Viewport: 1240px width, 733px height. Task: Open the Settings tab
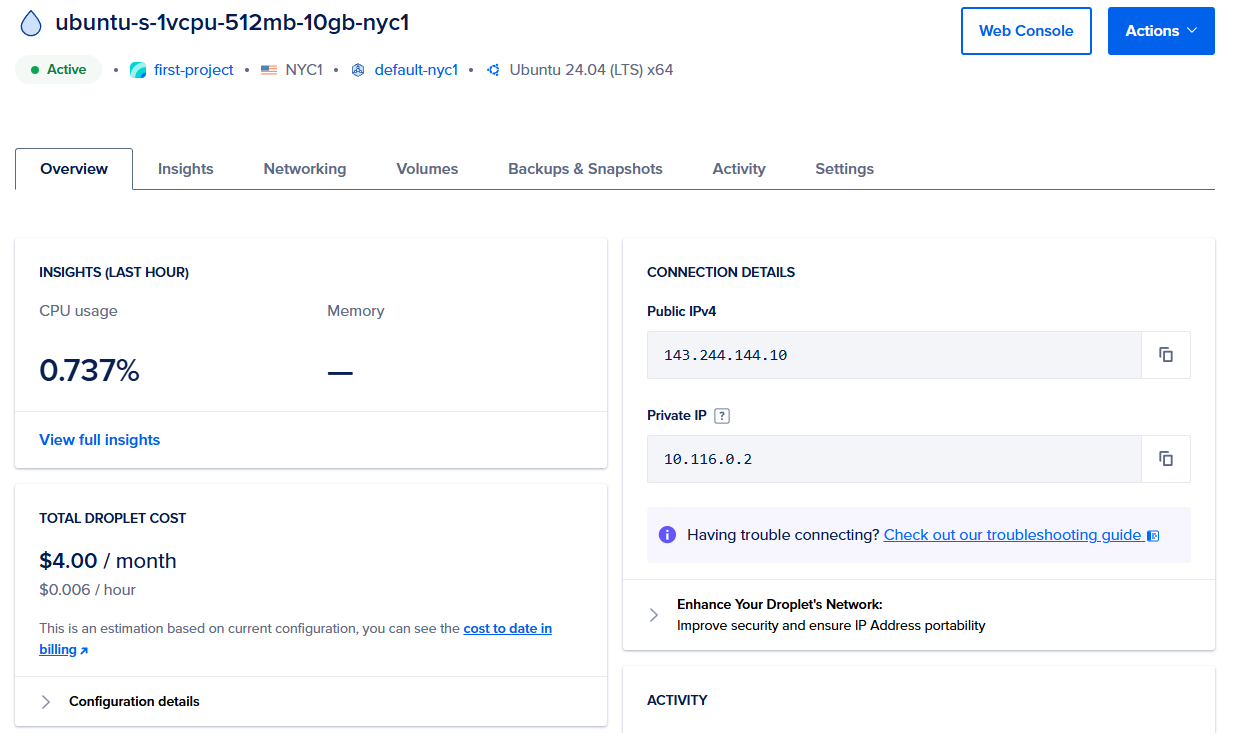tap(845, 169)
